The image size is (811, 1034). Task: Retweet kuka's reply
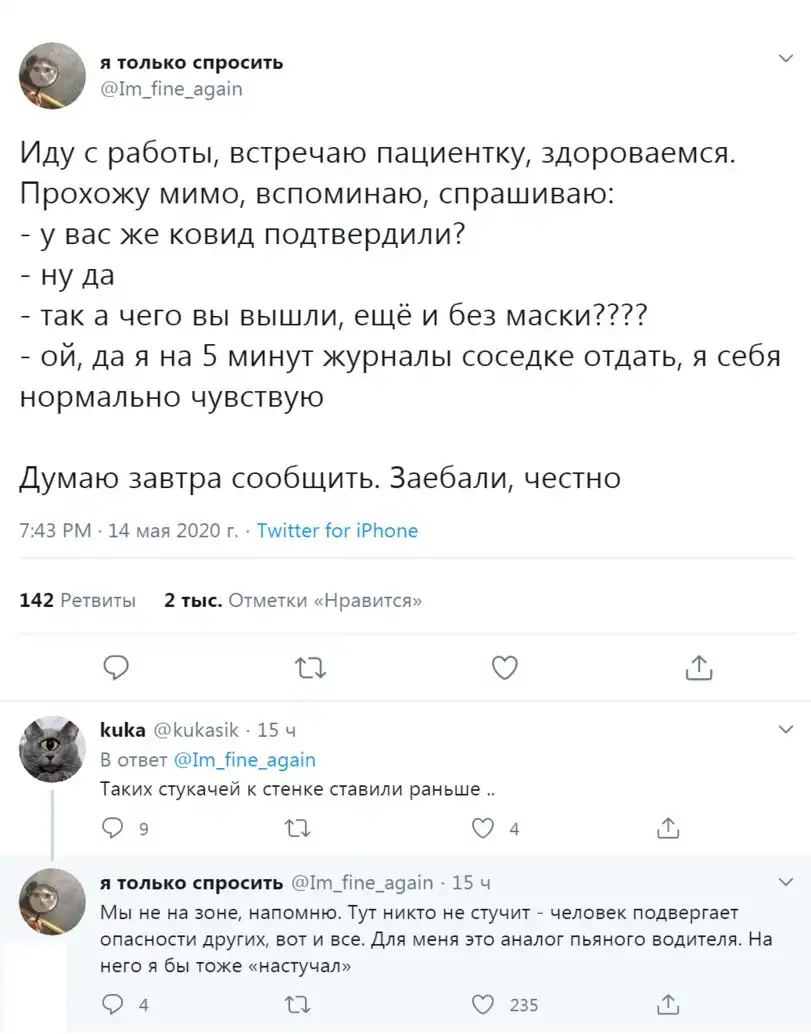[297, 828]
